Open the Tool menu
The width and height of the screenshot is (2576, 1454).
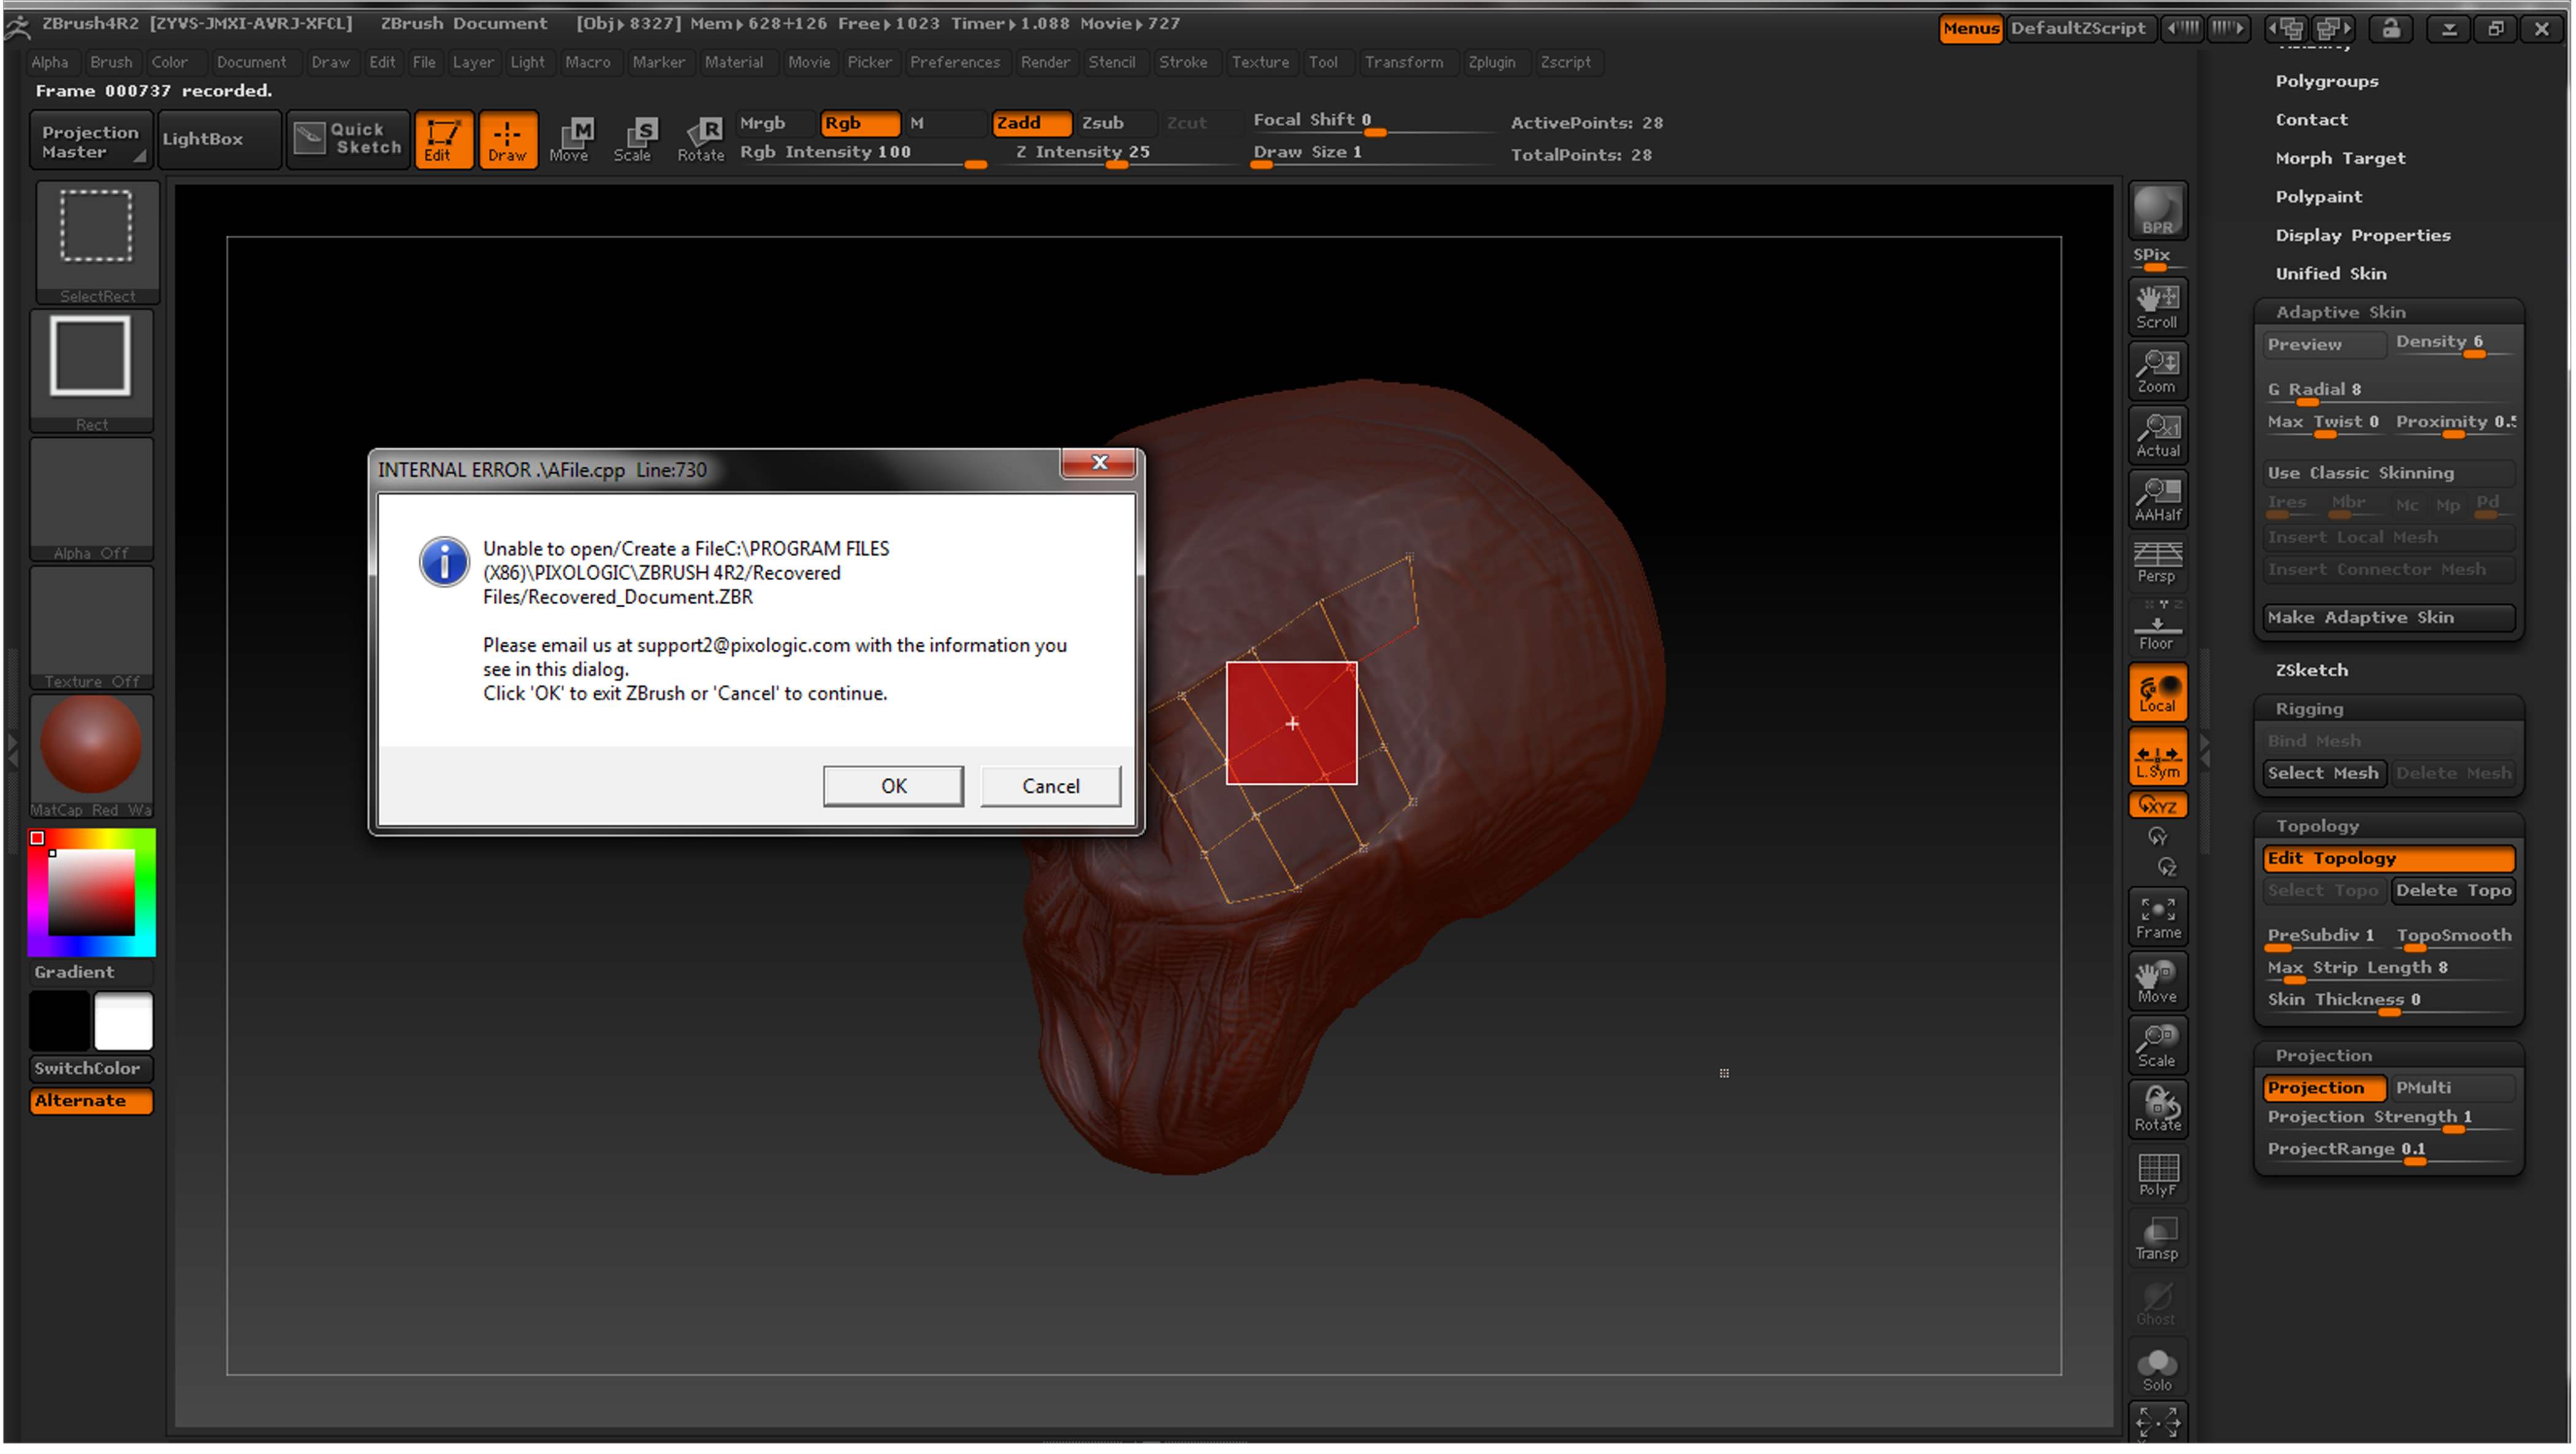tap(1325, 62)
